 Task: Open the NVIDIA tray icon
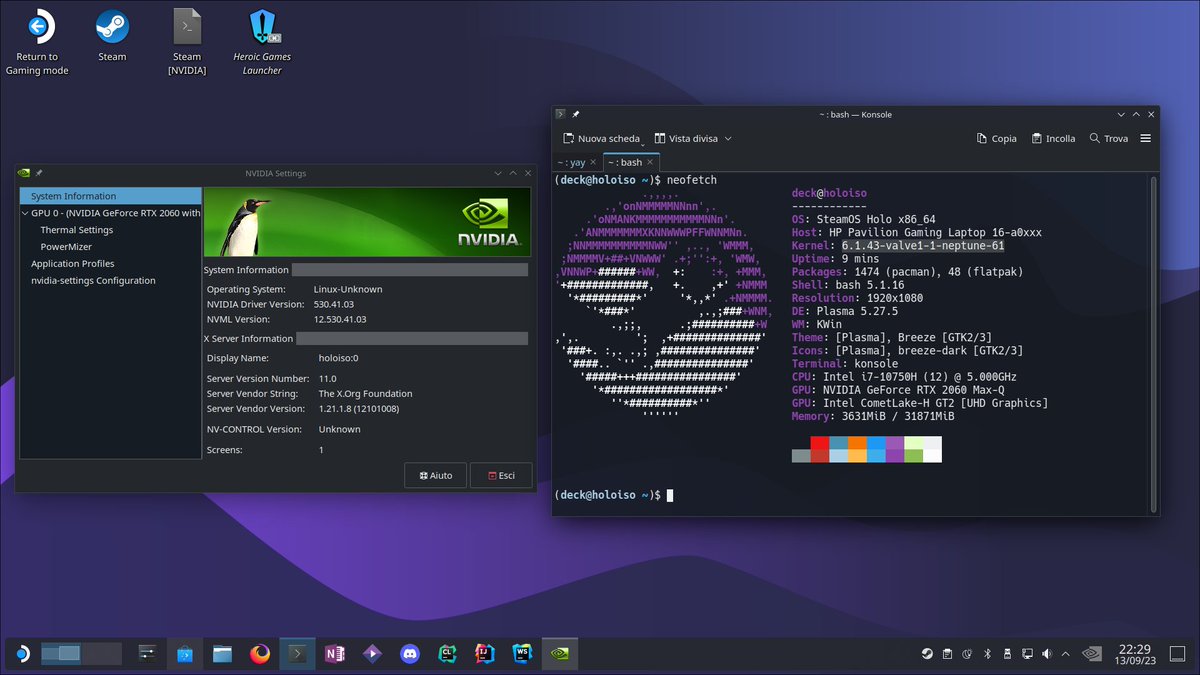point(1094,654)
